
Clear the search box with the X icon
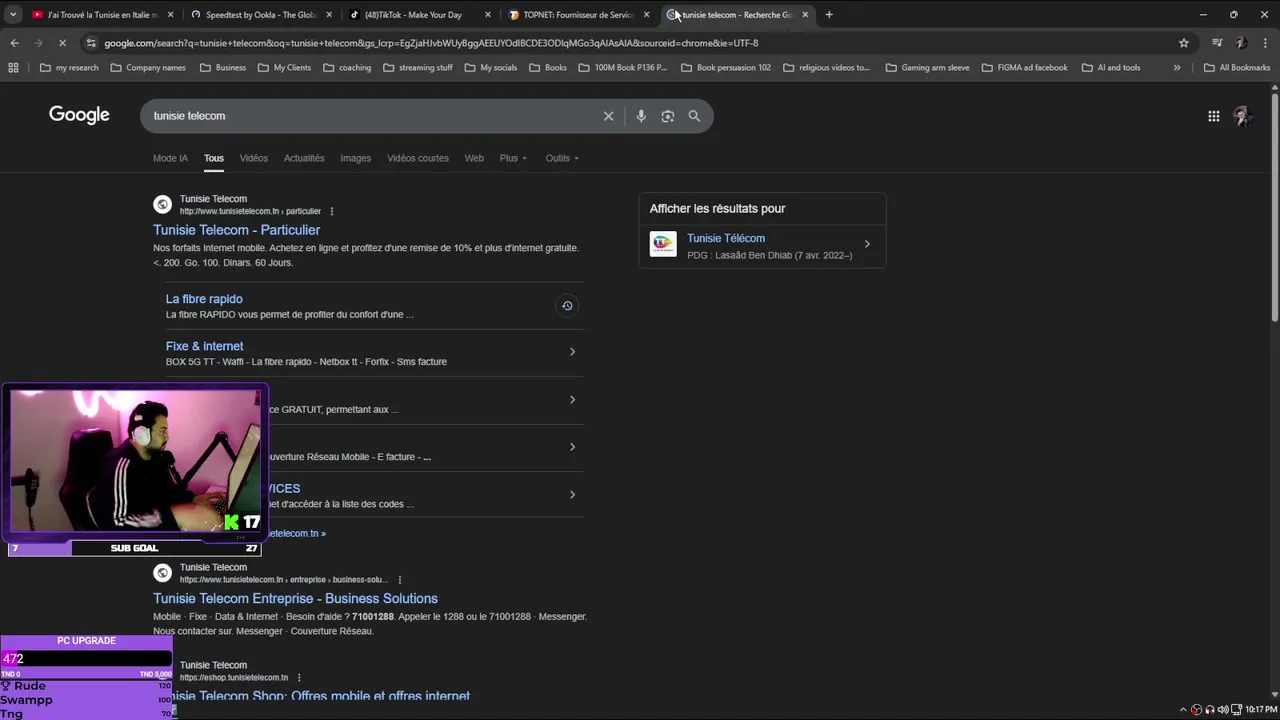coord(608,116)
